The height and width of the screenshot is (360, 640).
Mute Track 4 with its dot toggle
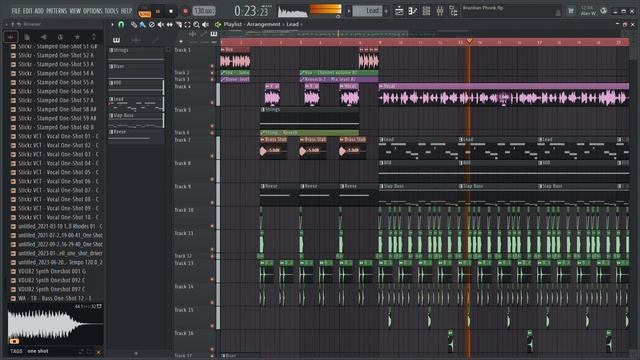point(212,103)
